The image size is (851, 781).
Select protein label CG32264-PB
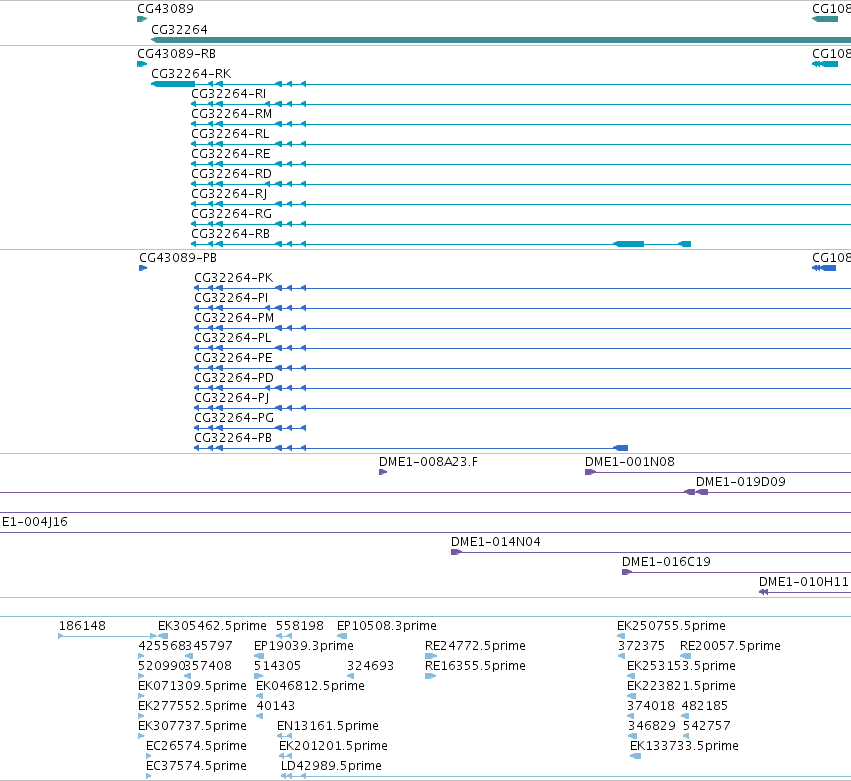click(x=233, y=438)
